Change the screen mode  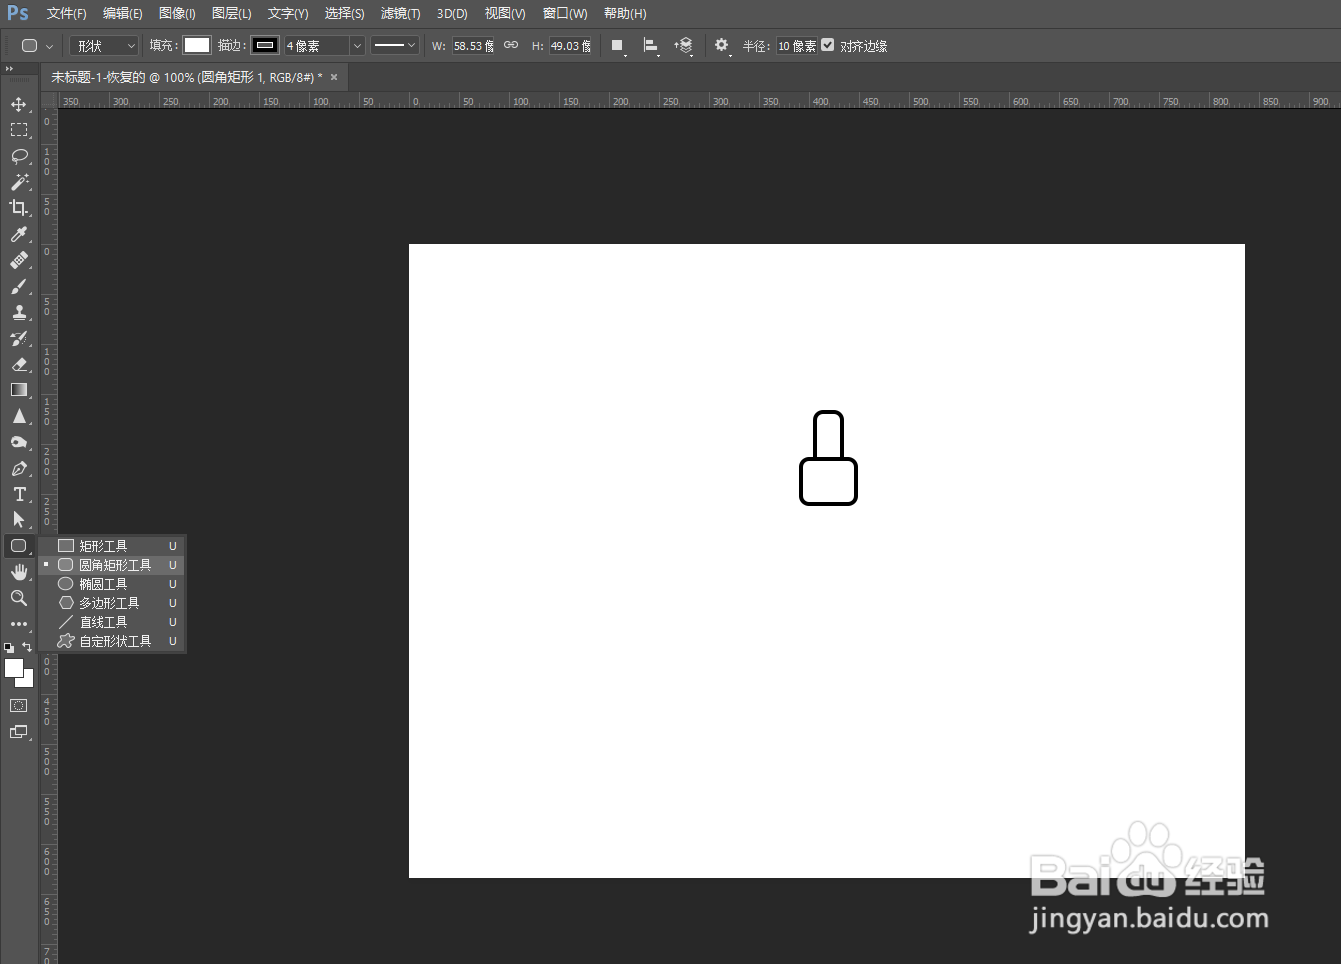pos(19,732)
